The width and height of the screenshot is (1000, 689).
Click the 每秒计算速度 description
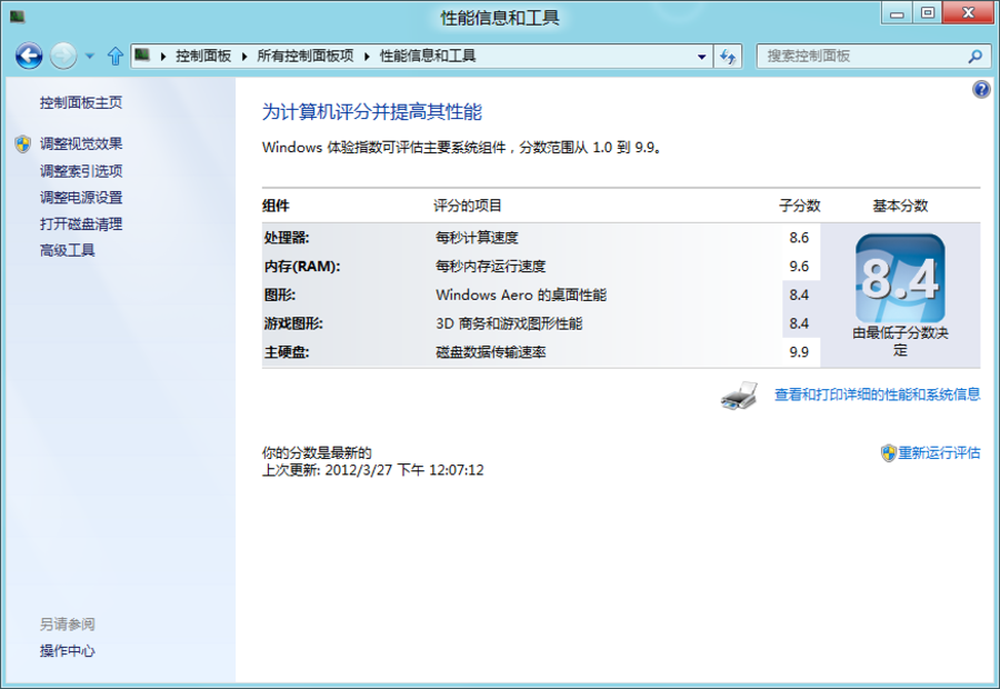(x=476, y=238)
